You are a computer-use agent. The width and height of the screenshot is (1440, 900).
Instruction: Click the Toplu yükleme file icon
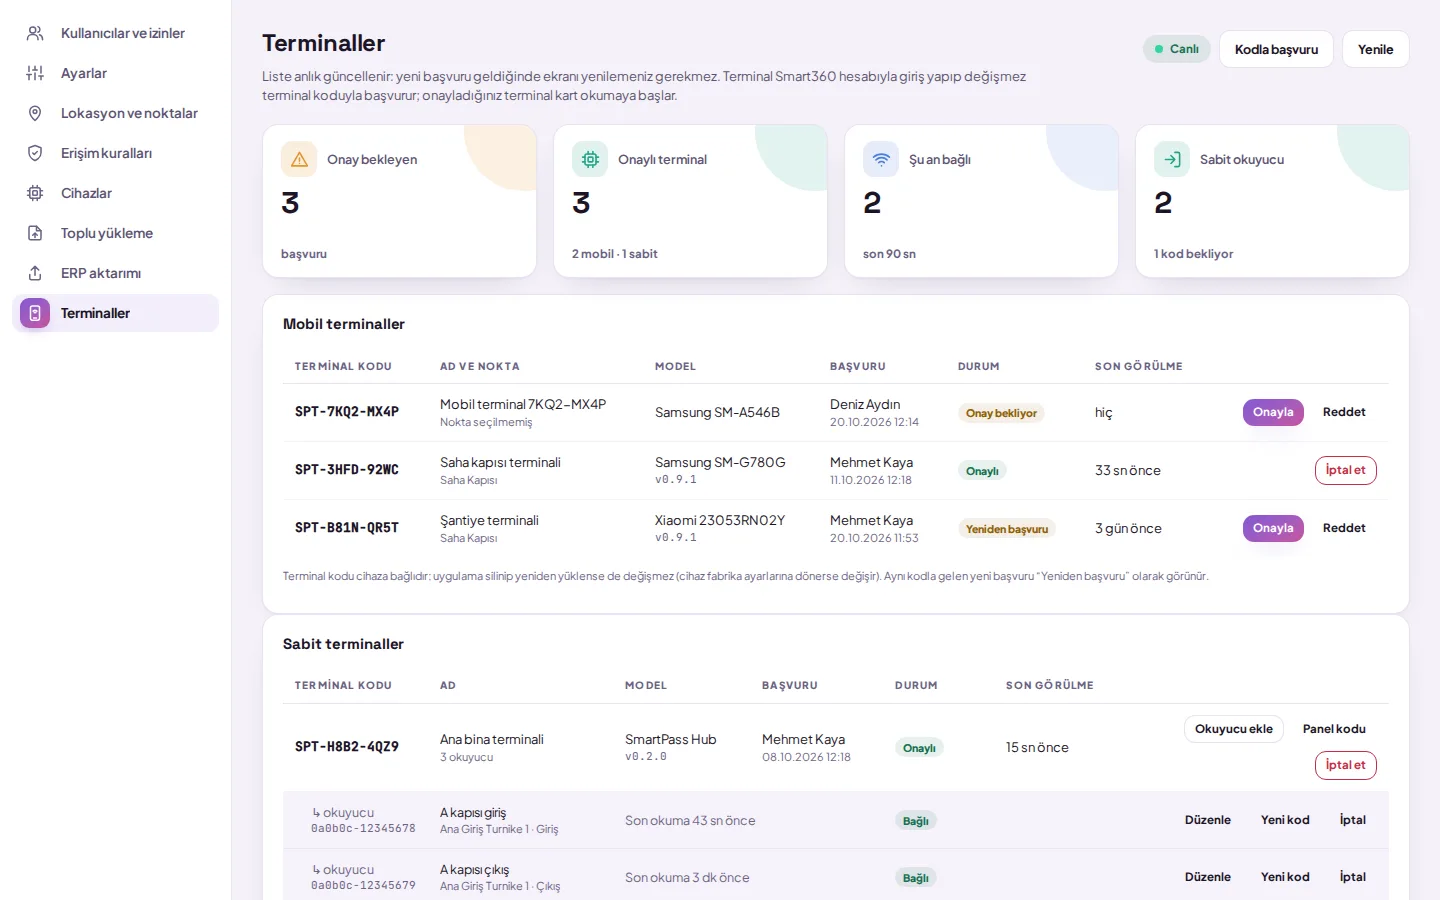coord(35,233)
